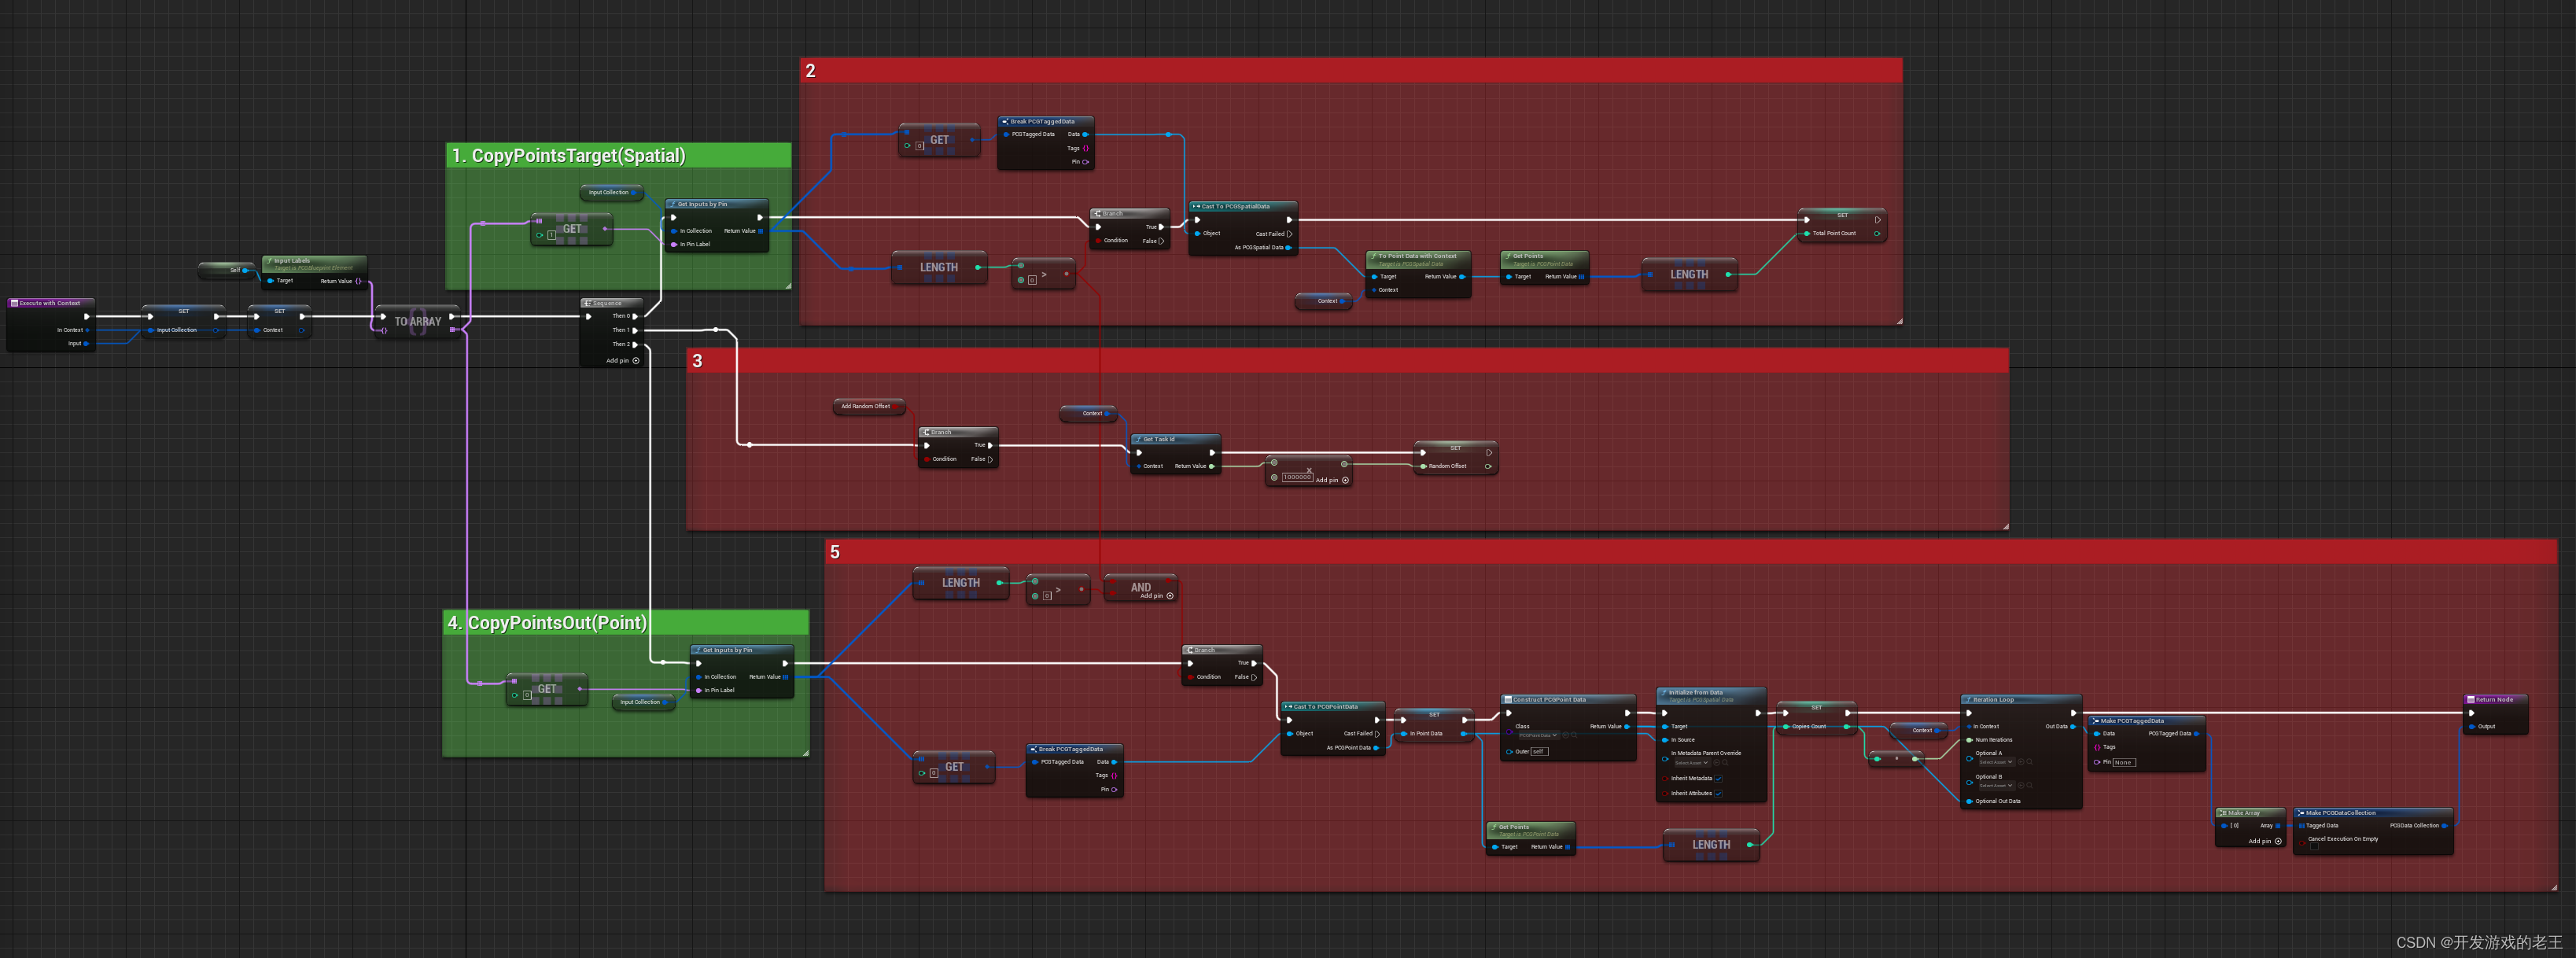
Task: Click Return Value pin of Input Labels node
Action: (x=358, y=281)
